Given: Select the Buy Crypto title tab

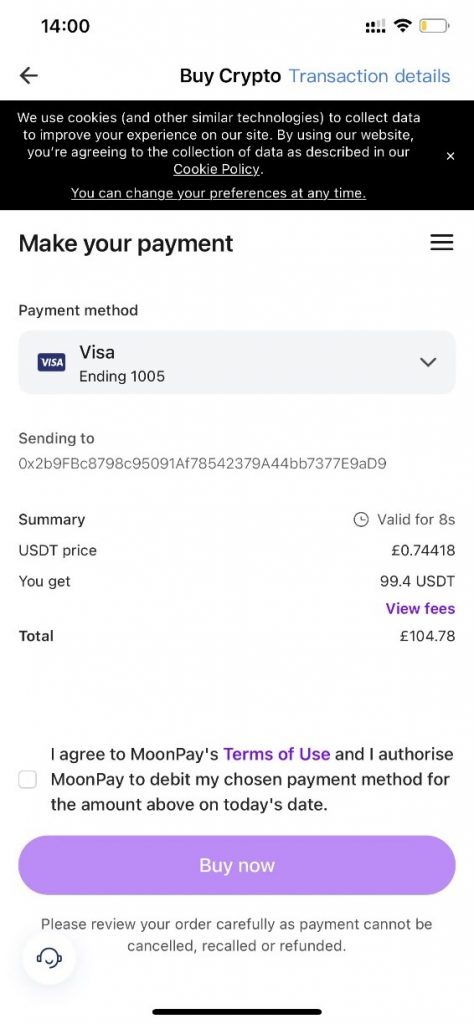Looking at the screenshot, I should click(230, 76).
